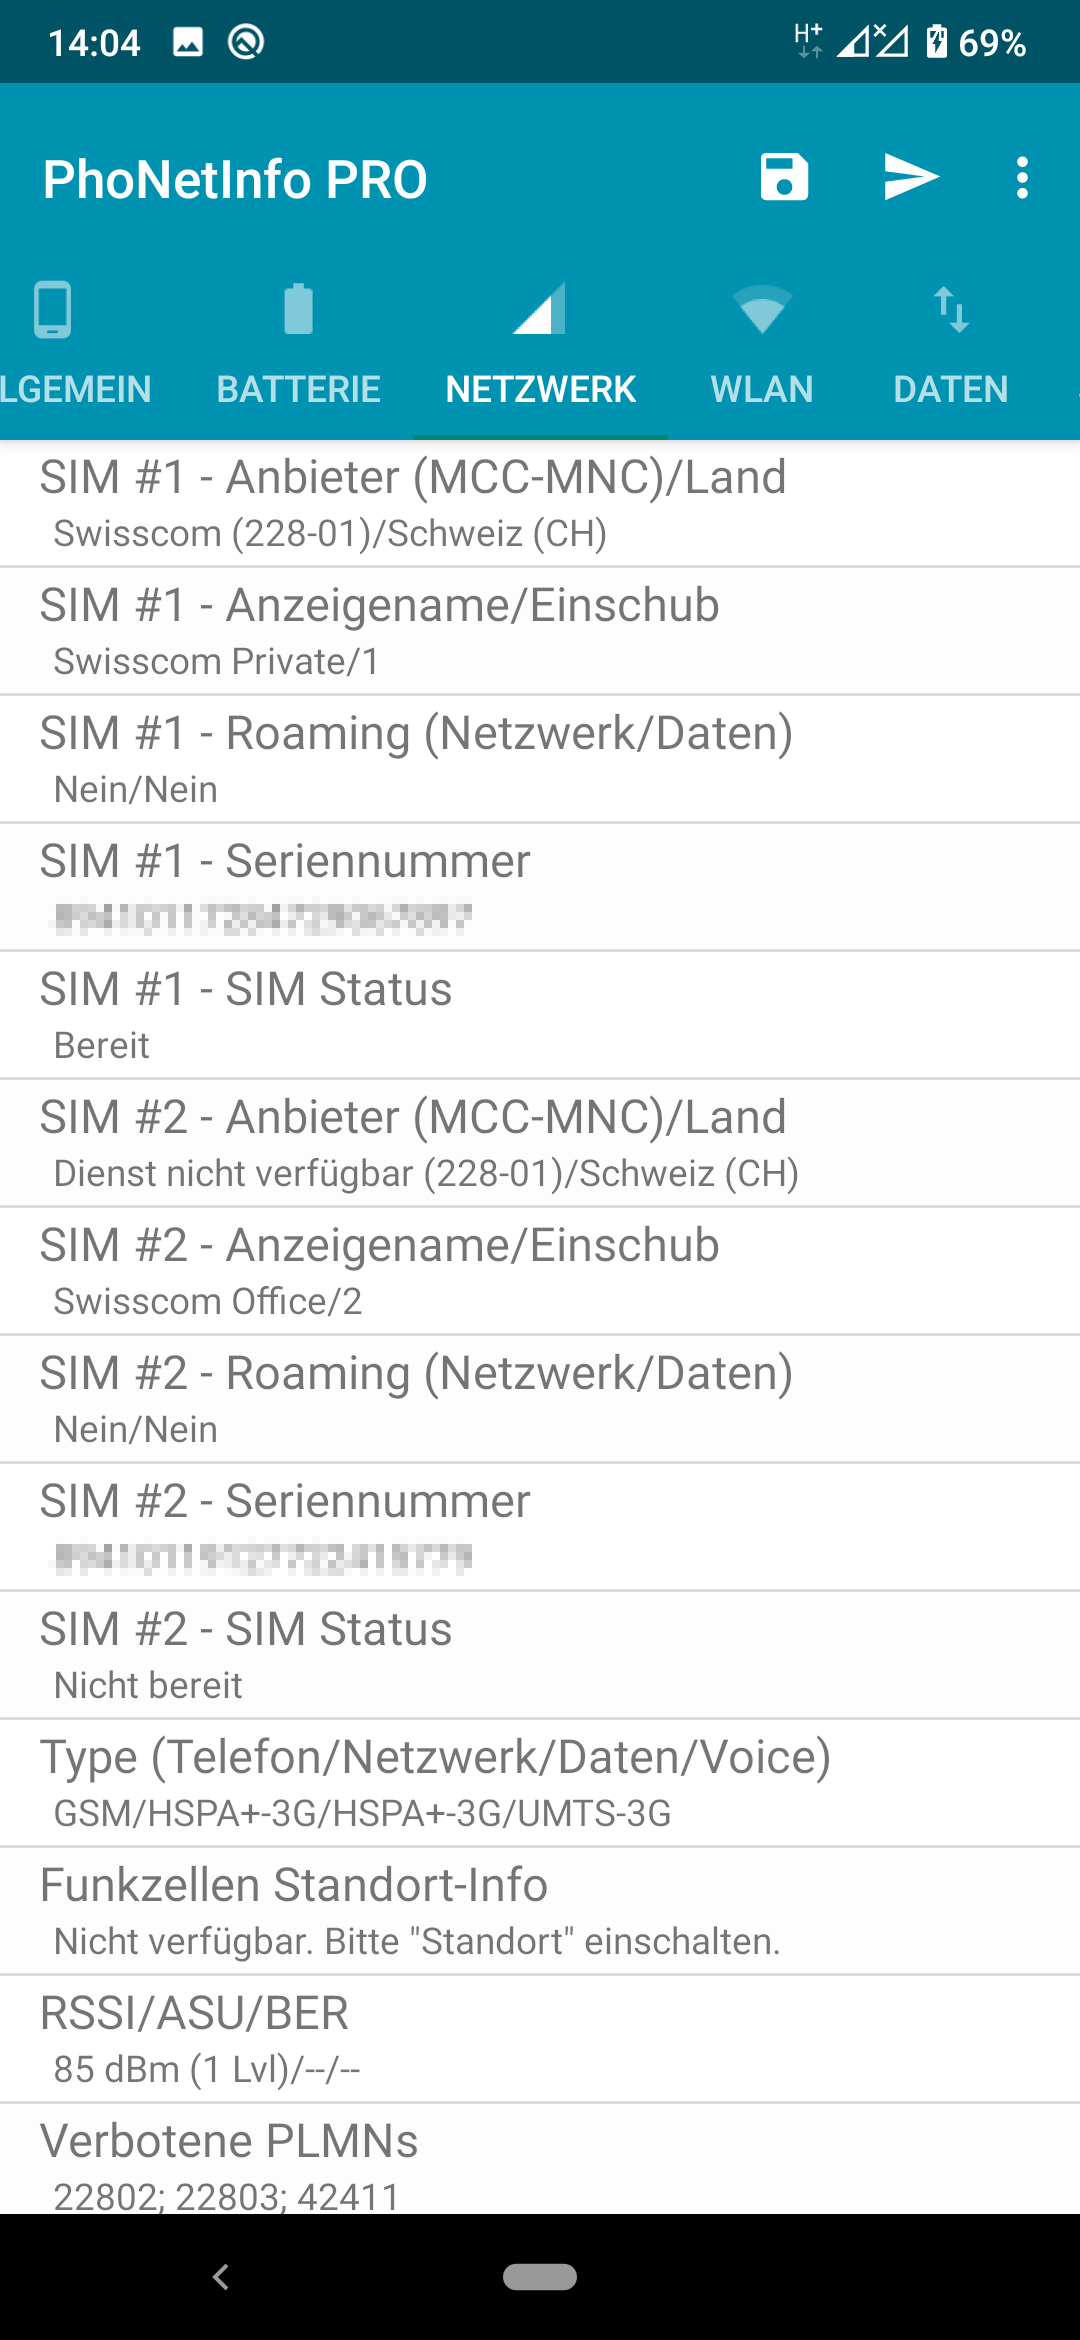Tap the SIM #1 Seriennummer row
The height and width of the screenshot is (2340, 1080).
pos(540,888)
